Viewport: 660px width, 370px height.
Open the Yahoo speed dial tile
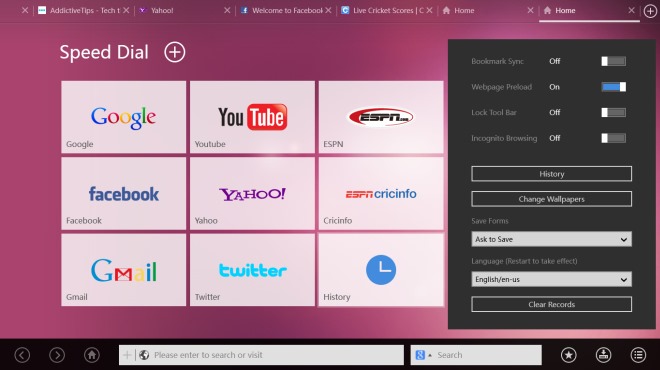(252, 194)
